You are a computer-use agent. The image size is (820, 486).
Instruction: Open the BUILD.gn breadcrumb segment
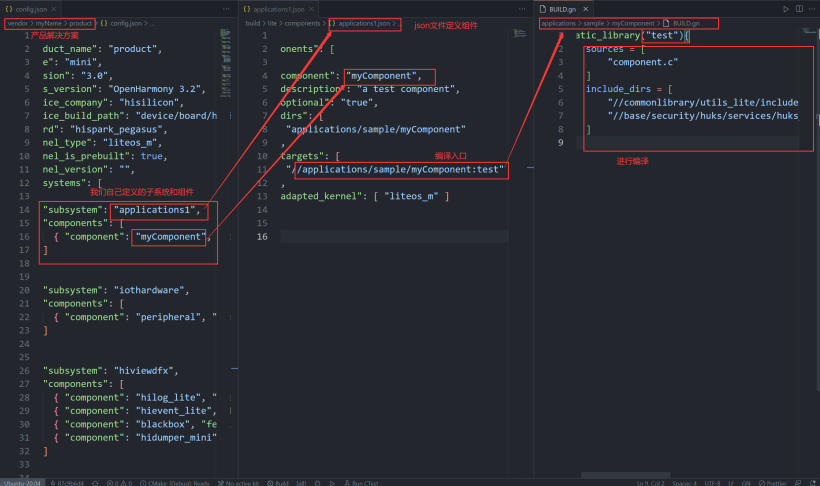pyautogui.click(x=681, y=24)
